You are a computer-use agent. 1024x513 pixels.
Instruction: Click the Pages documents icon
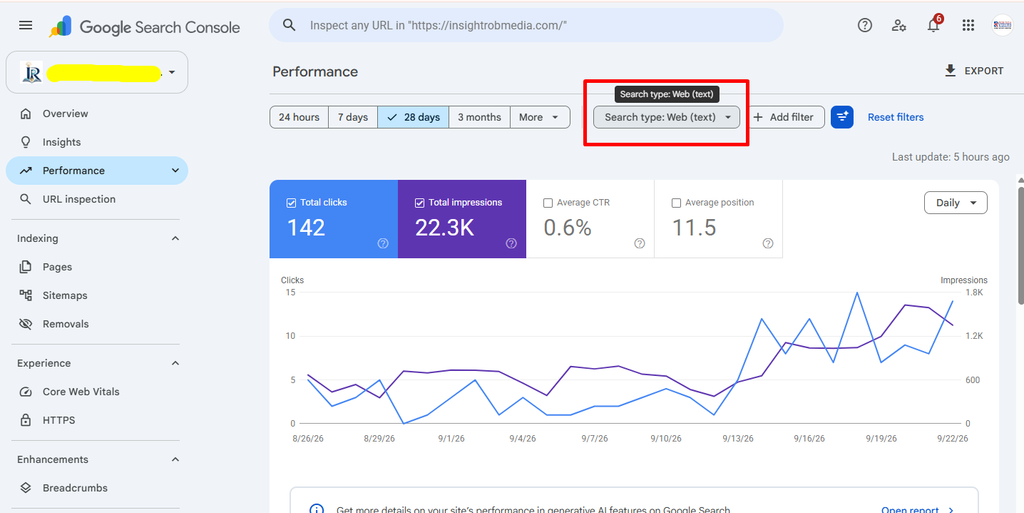[x=25, y=267]
